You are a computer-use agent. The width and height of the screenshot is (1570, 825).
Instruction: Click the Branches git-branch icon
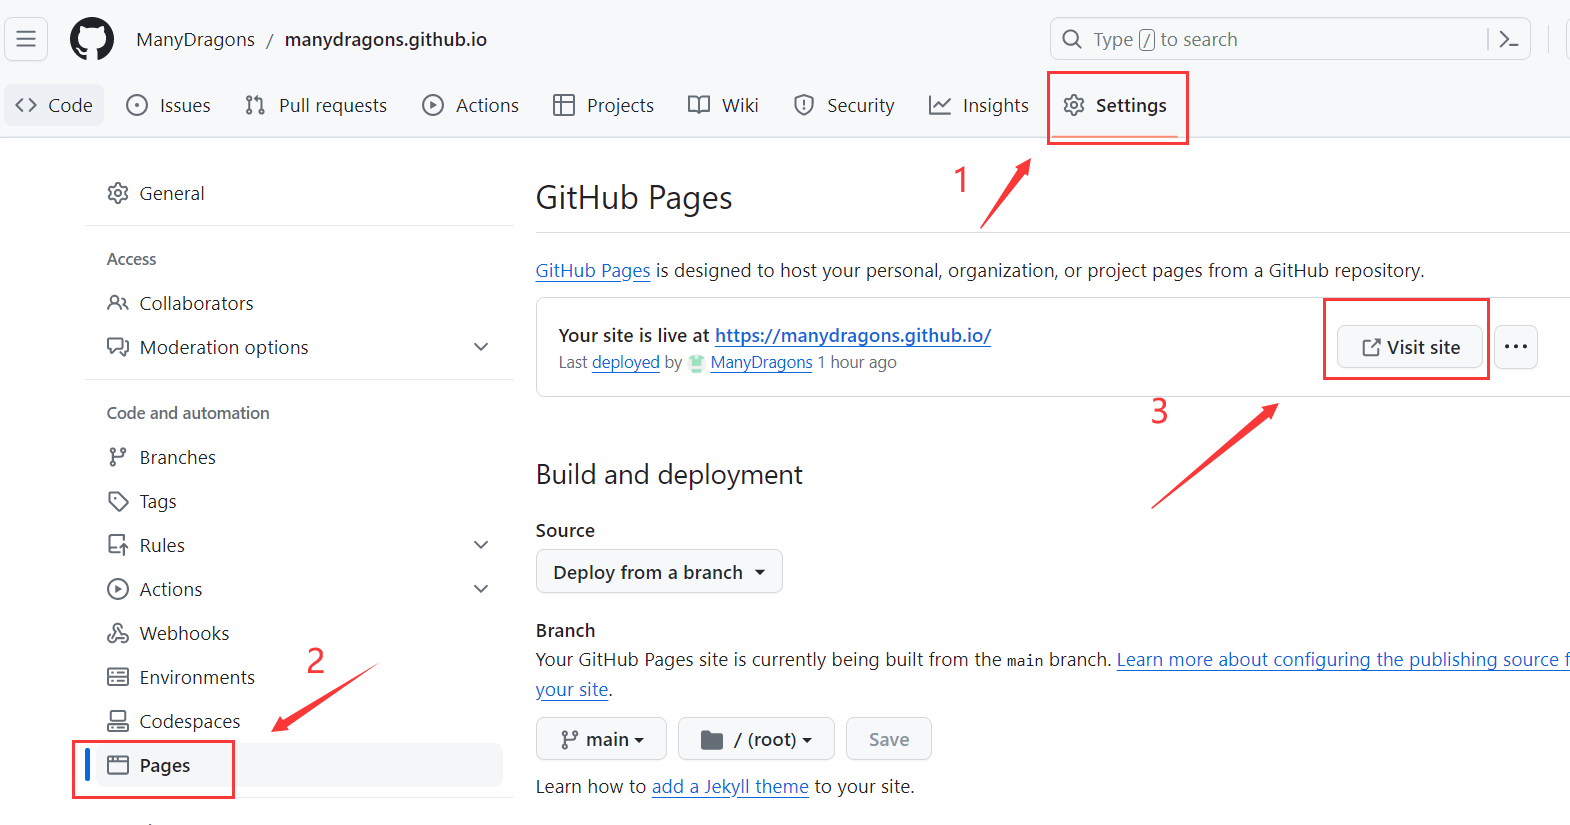[118, 457]
